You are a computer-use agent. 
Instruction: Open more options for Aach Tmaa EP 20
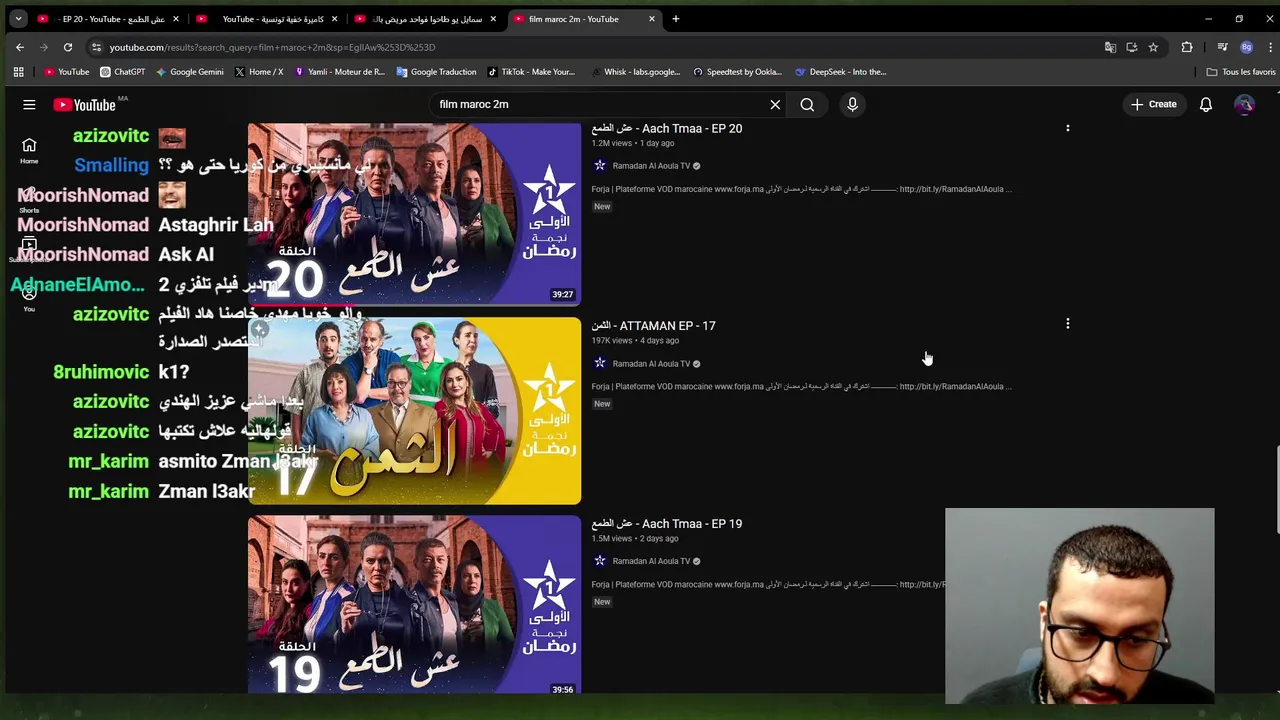pos(1067,128)
